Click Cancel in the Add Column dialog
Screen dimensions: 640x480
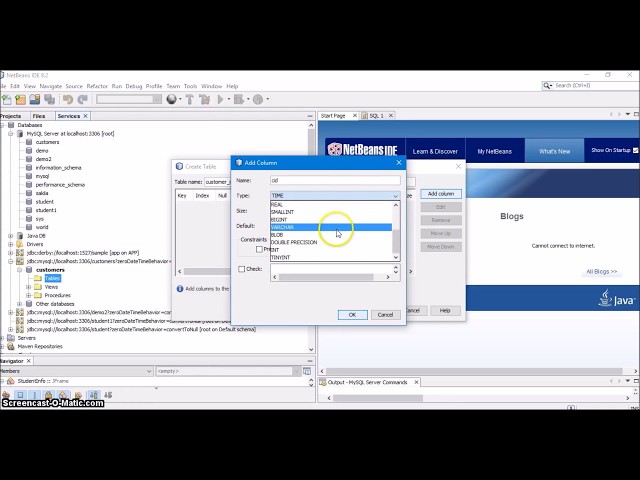pos(385,315)
